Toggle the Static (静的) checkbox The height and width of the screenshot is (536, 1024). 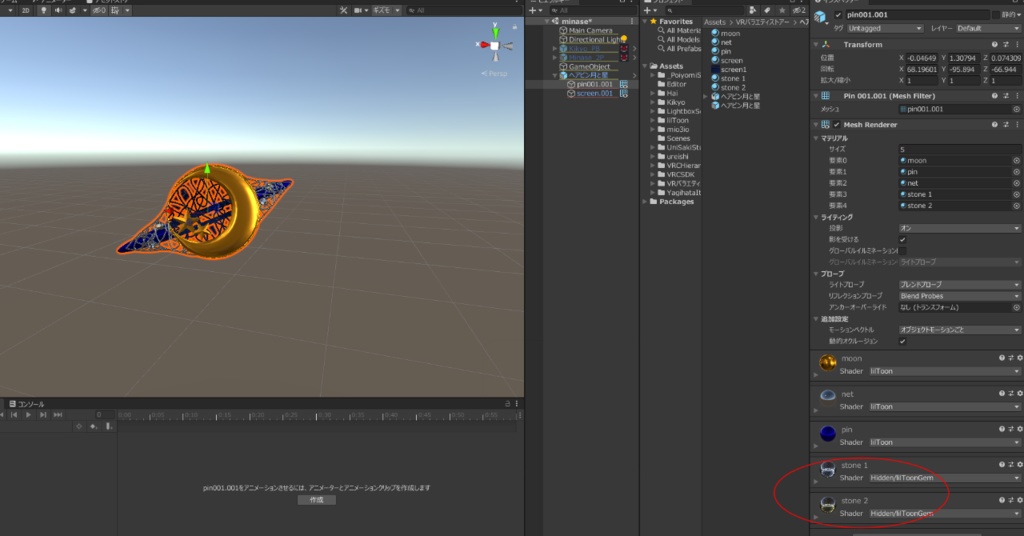[996, 15]
